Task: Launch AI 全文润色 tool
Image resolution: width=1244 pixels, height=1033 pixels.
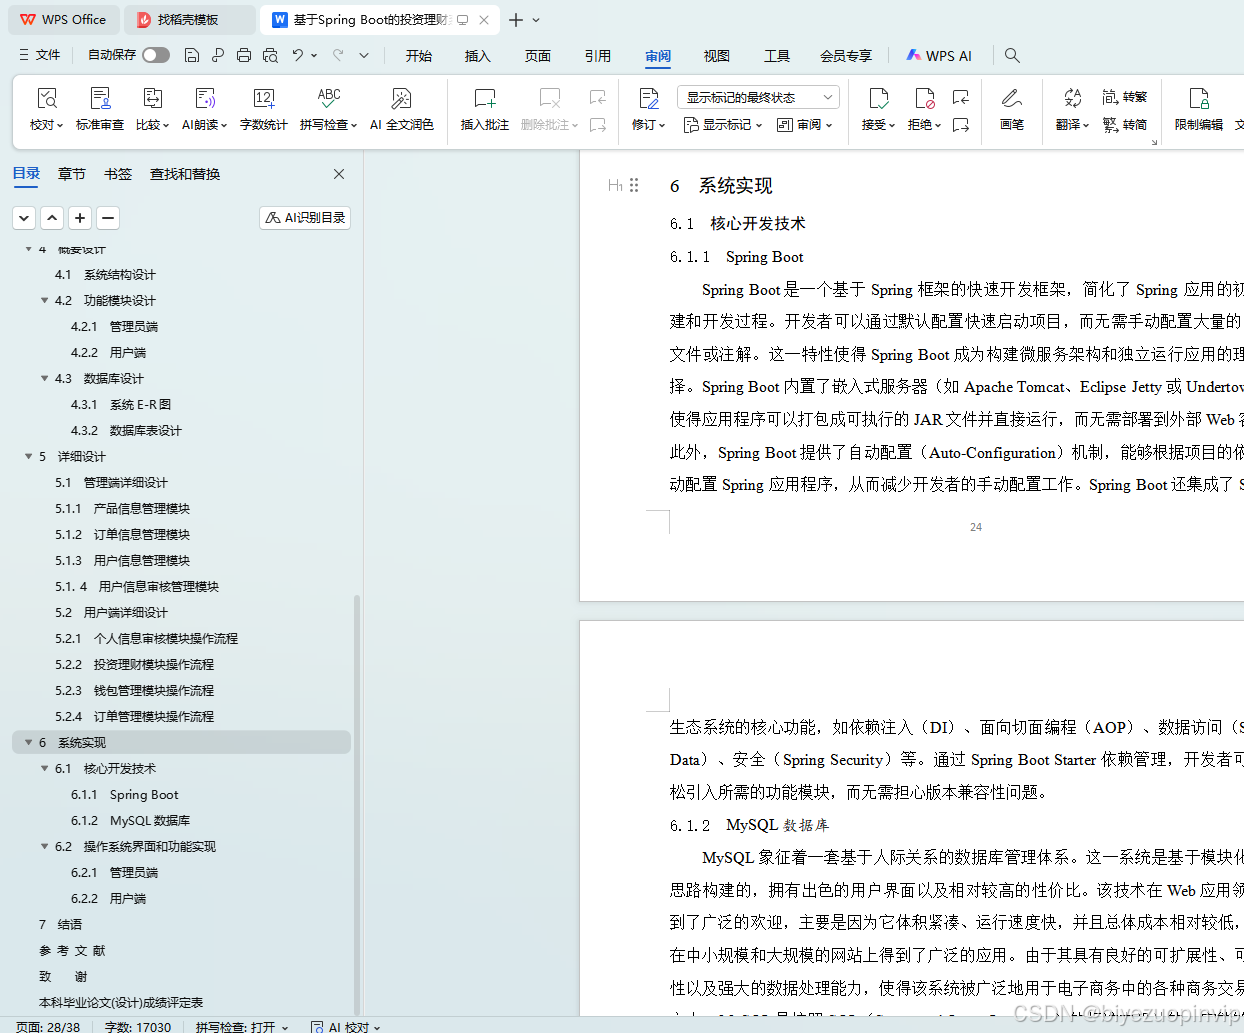Action: pyautogui.click(x=401, y=109)
